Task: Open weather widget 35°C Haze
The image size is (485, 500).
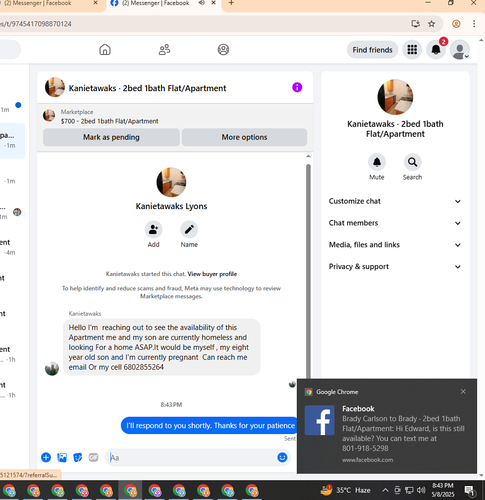Action: click(x=345, y=490)
